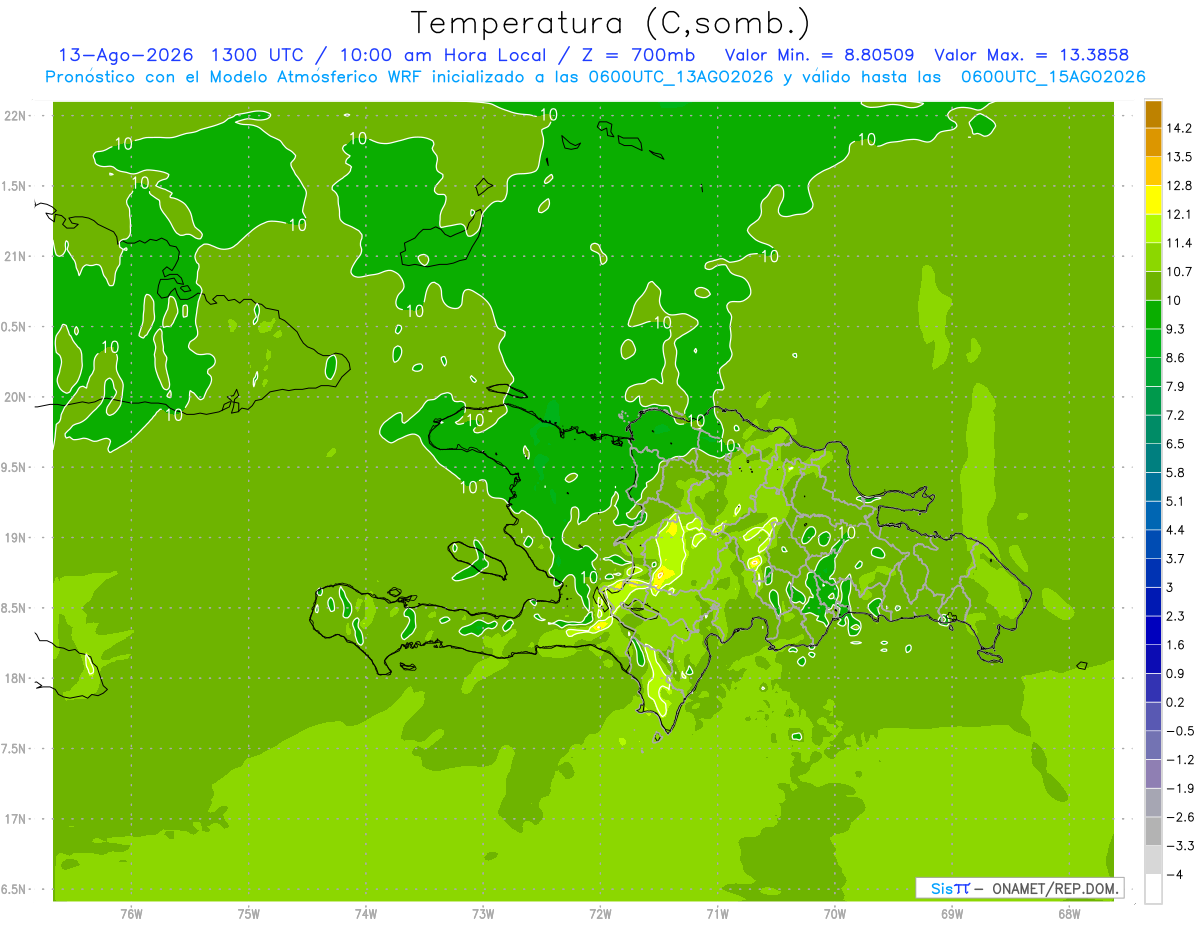Click the '68W' longitude label

pos(1069,914)
